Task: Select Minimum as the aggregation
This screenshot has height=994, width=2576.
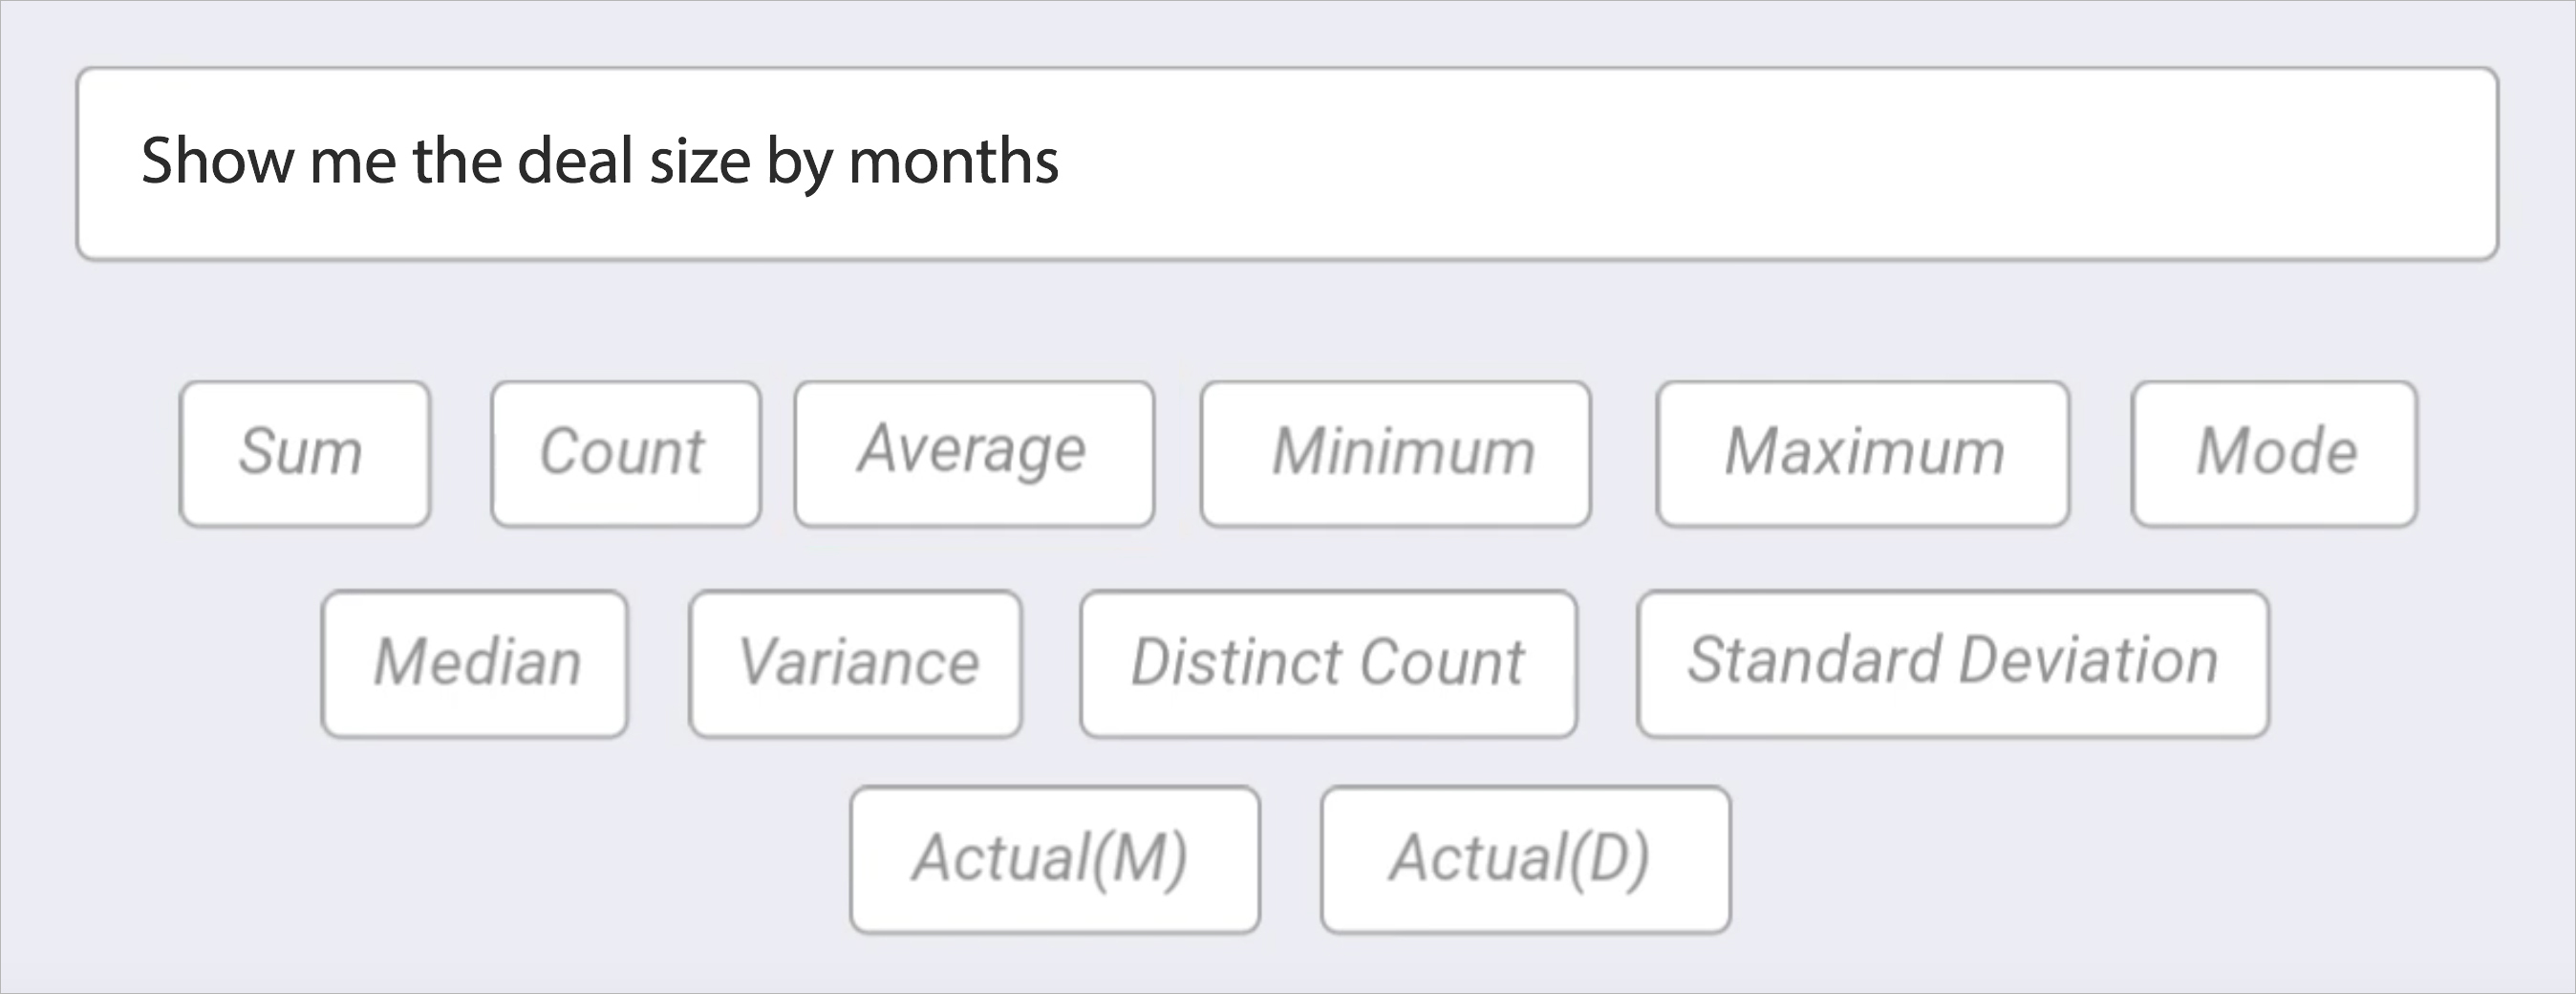Action: [x=1395, y=453]
